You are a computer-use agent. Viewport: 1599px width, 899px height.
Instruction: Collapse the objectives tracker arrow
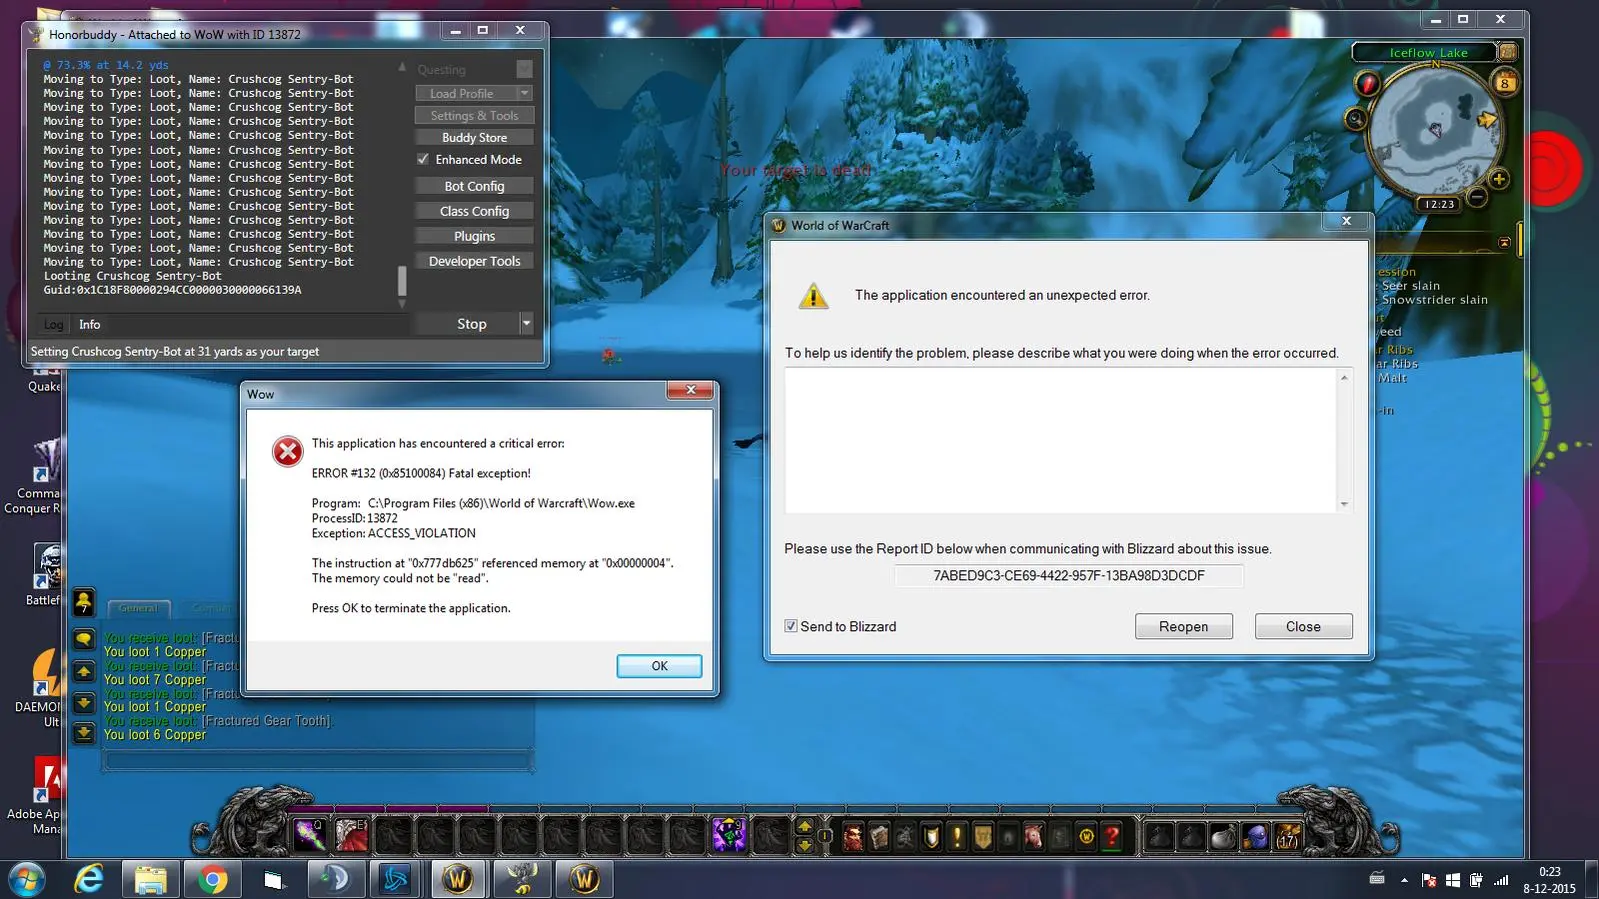[x=1504, y=242]
